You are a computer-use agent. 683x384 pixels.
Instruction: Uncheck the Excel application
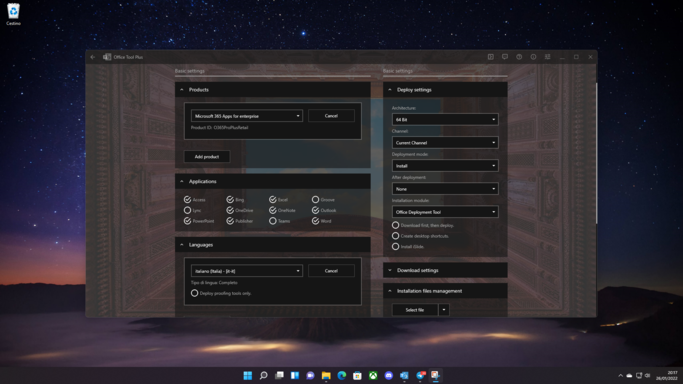click(273, 199)
